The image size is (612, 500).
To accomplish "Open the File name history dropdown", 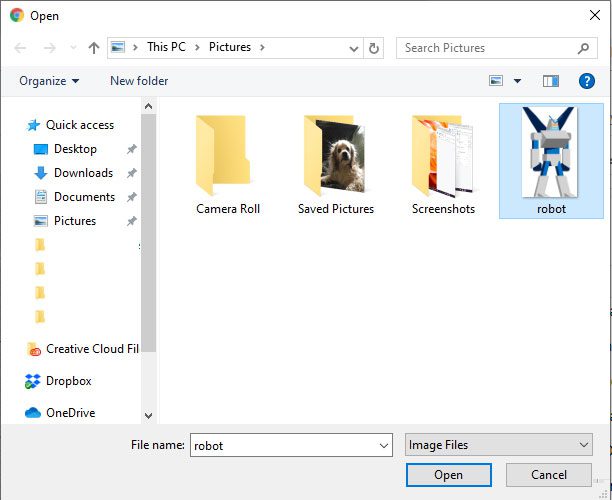I will coord(384,445).
